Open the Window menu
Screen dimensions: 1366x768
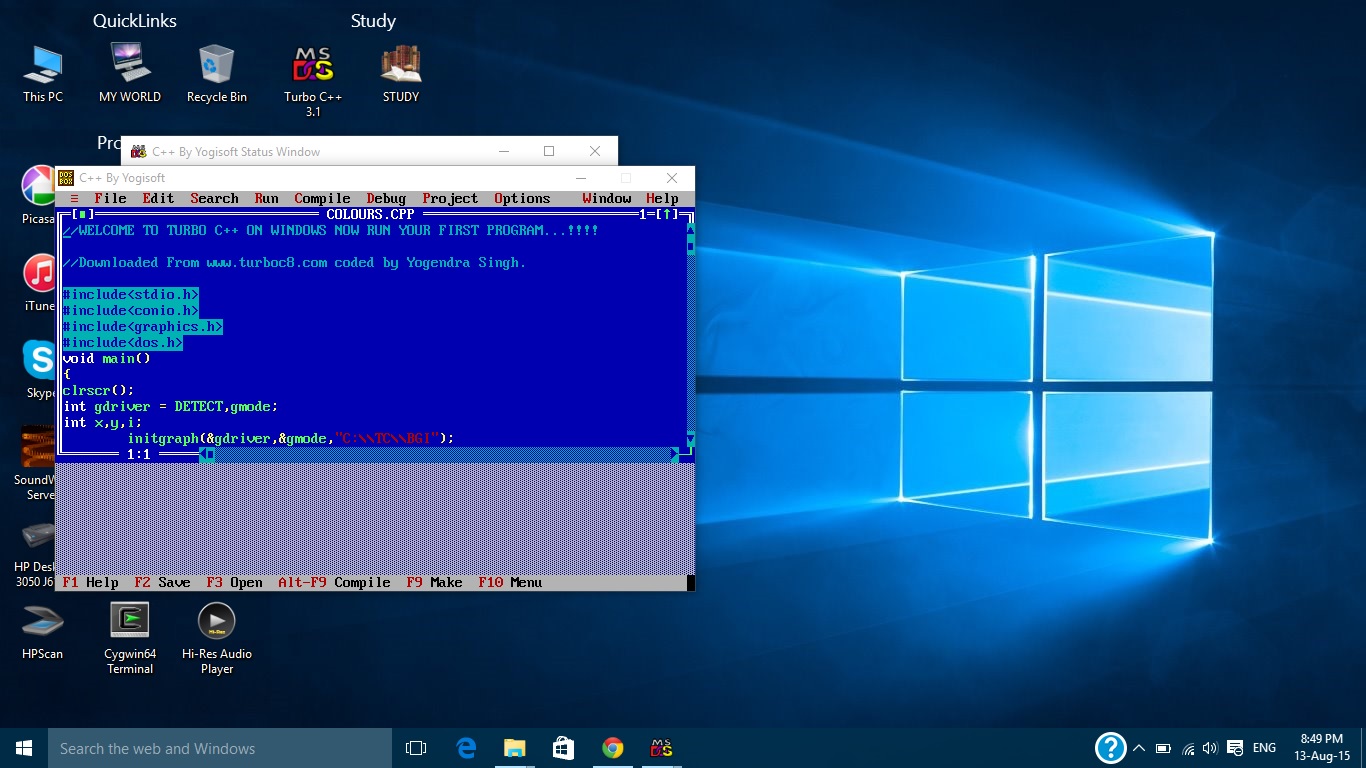point(606,198)
